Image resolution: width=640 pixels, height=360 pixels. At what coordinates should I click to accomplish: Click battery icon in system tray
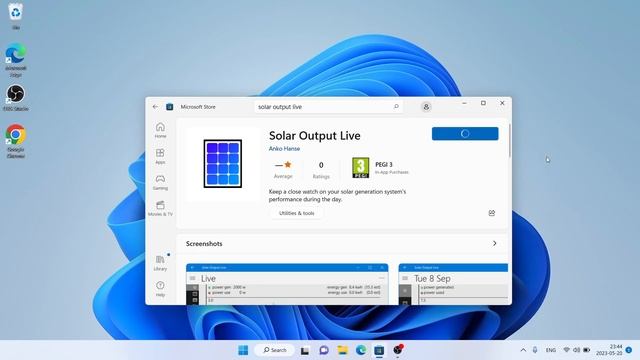pyautogui.click(x=587, y=350)
